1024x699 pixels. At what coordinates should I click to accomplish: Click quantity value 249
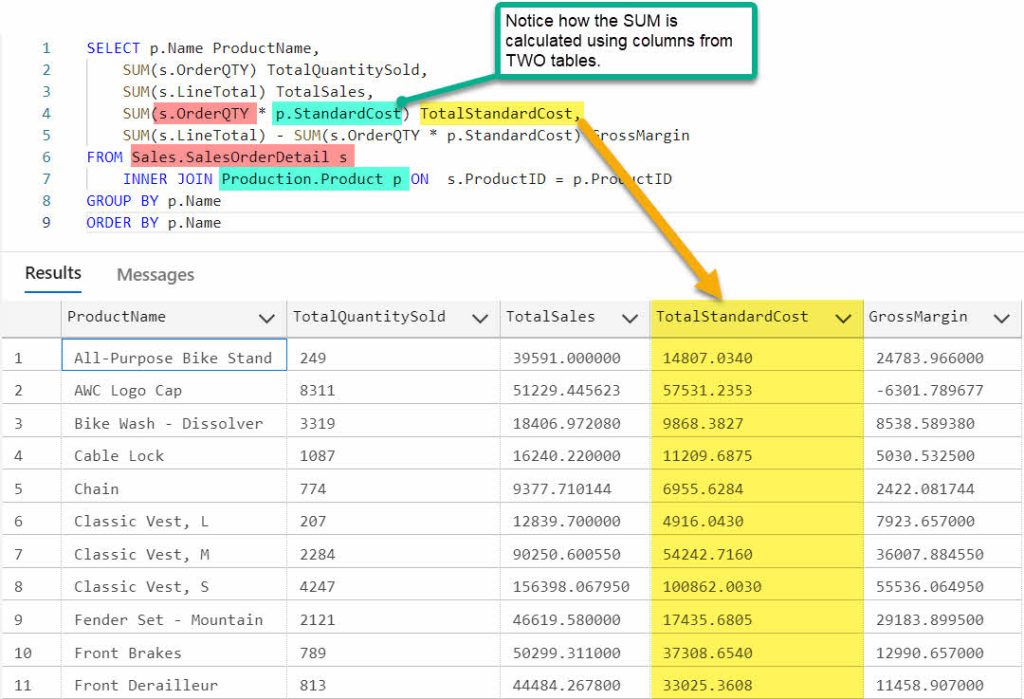pyautogui.click(x=313, y=358)
